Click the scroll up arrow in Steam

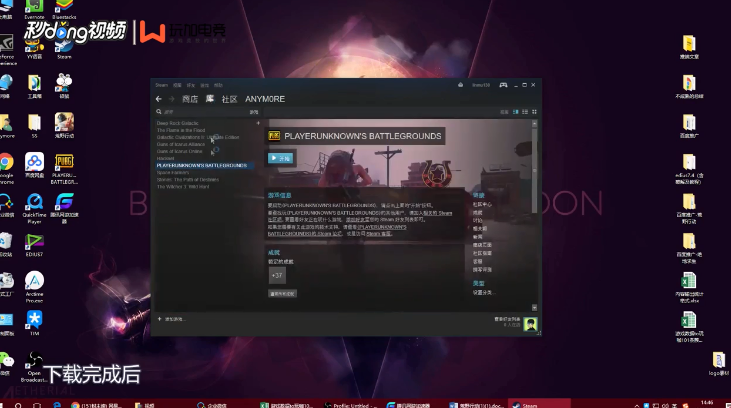coord(534,123)
